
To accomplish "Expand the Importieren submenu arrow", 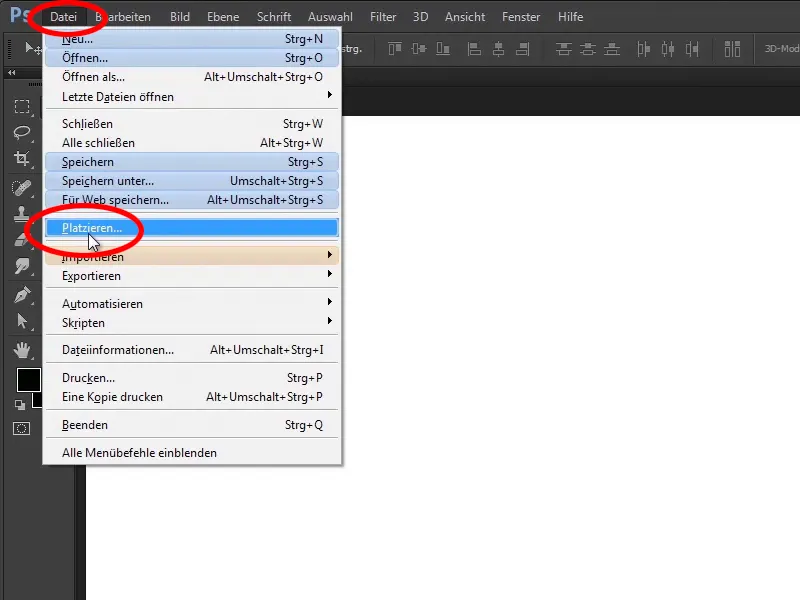I will [330, 254].
